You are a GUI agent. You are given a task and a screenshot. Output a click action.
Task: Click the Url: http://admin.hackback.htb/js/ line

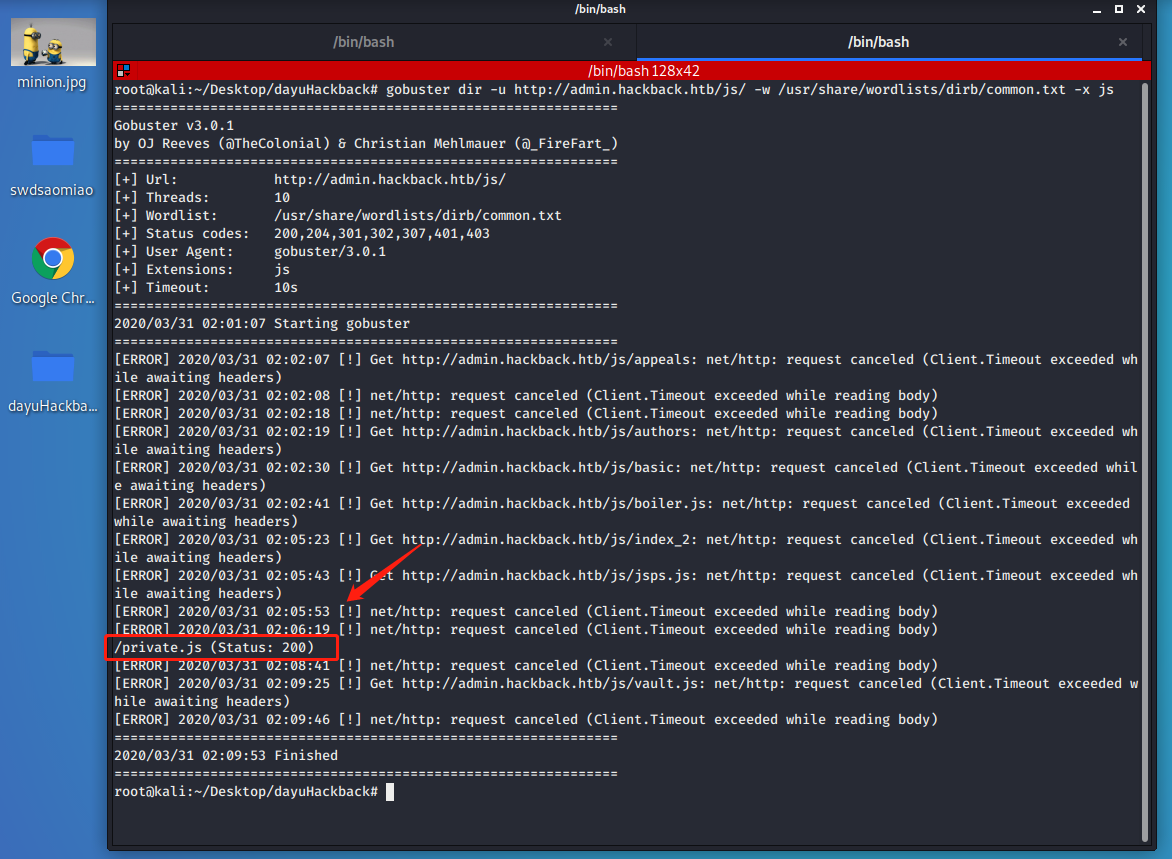(x=309, y=179)
